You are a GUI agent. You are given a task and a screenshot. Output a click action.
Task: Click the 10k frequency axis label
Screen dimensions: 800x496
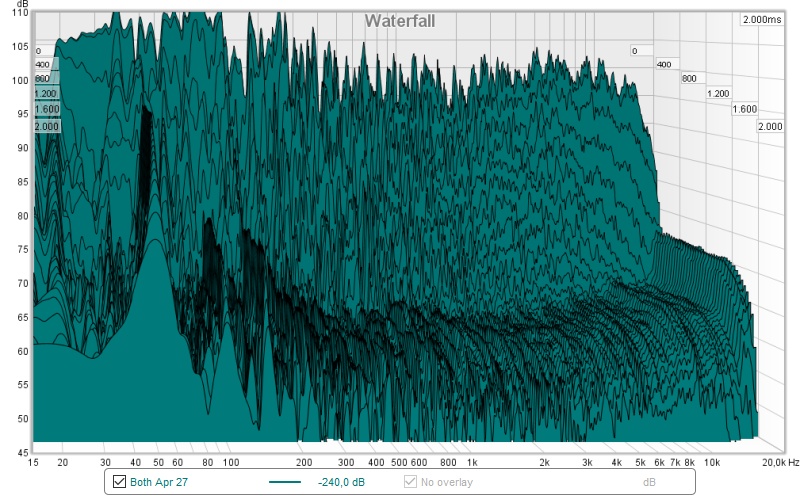(711, 463)
